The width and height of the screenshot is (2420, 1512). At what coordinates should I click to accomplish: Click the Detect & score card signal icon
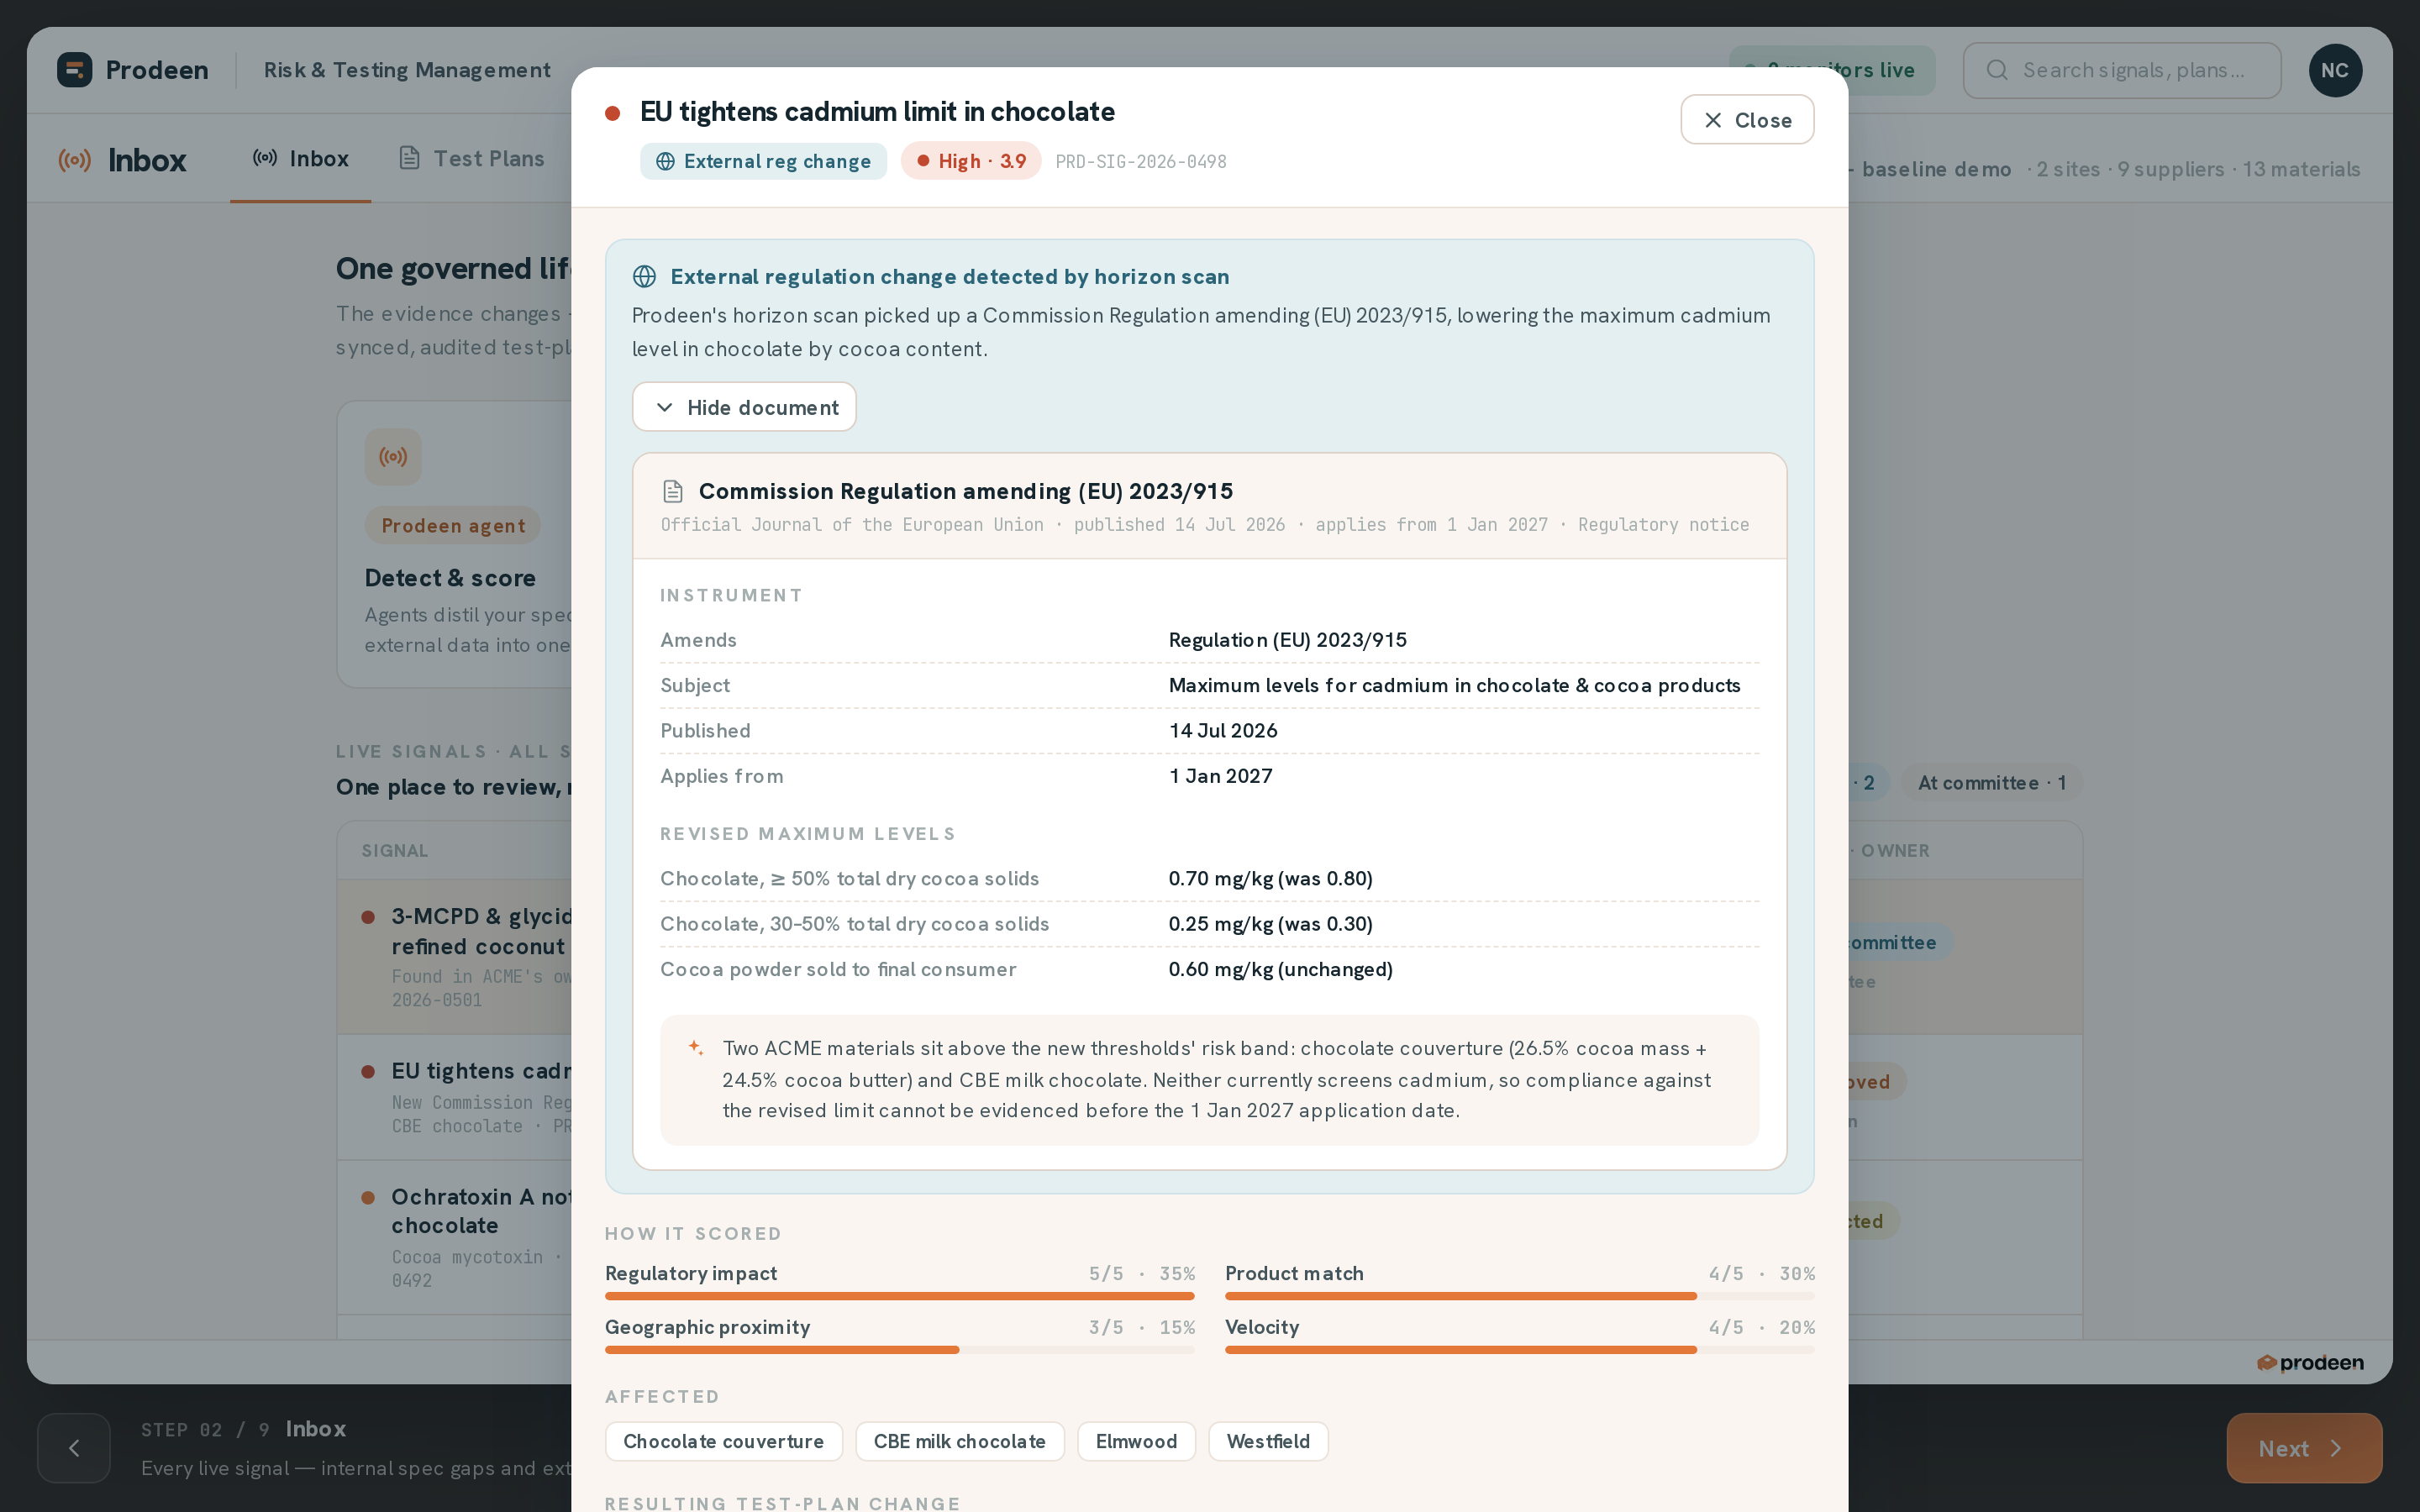coord(392,457)
